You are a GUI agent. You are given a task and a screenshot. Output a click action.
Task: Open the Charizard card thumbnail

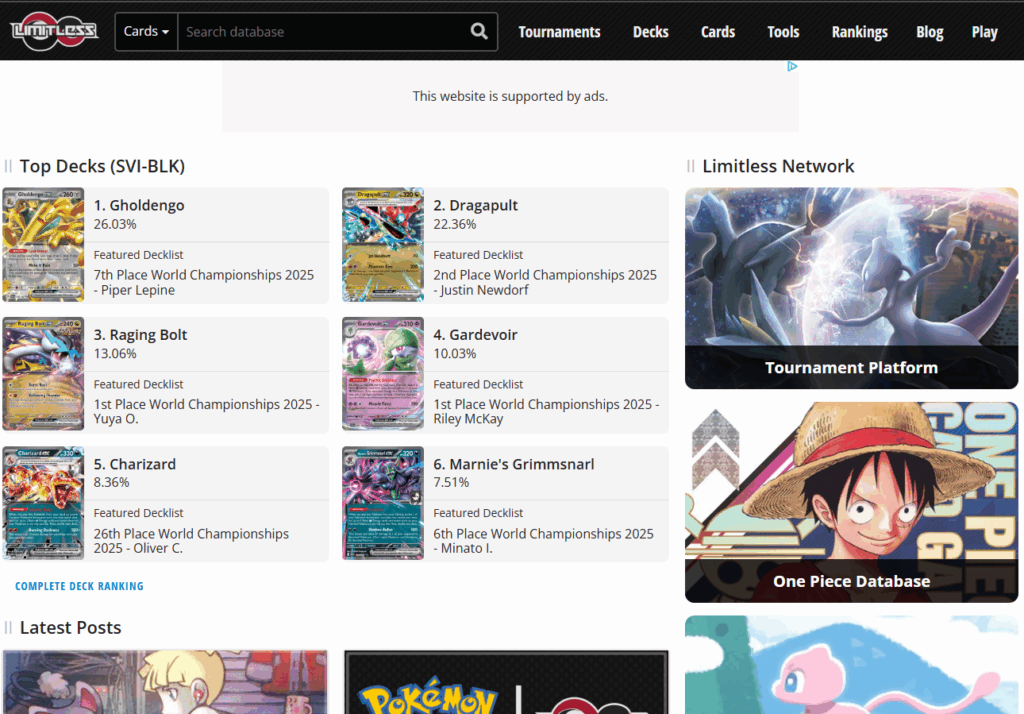[x=43, y=503]
